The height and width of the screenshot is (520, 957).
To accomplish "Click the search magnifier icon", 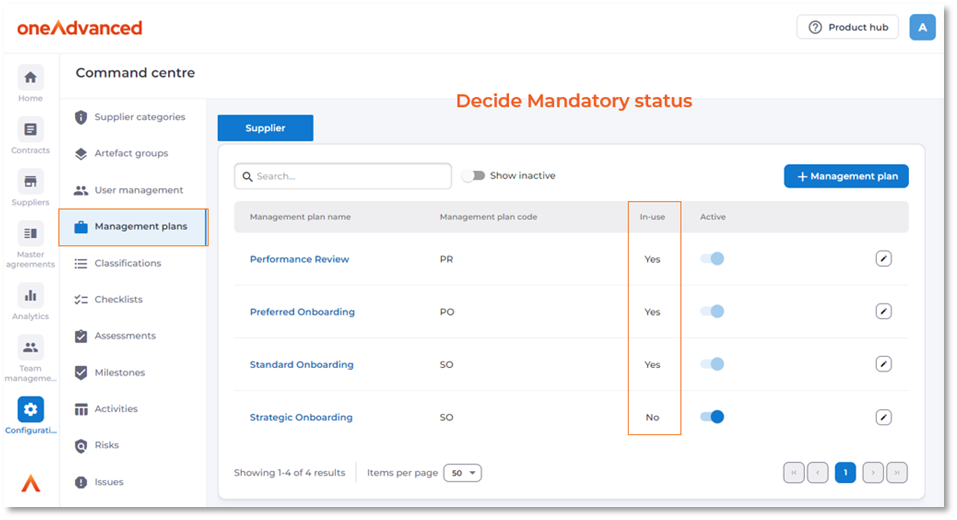I will tap(247, 176).
